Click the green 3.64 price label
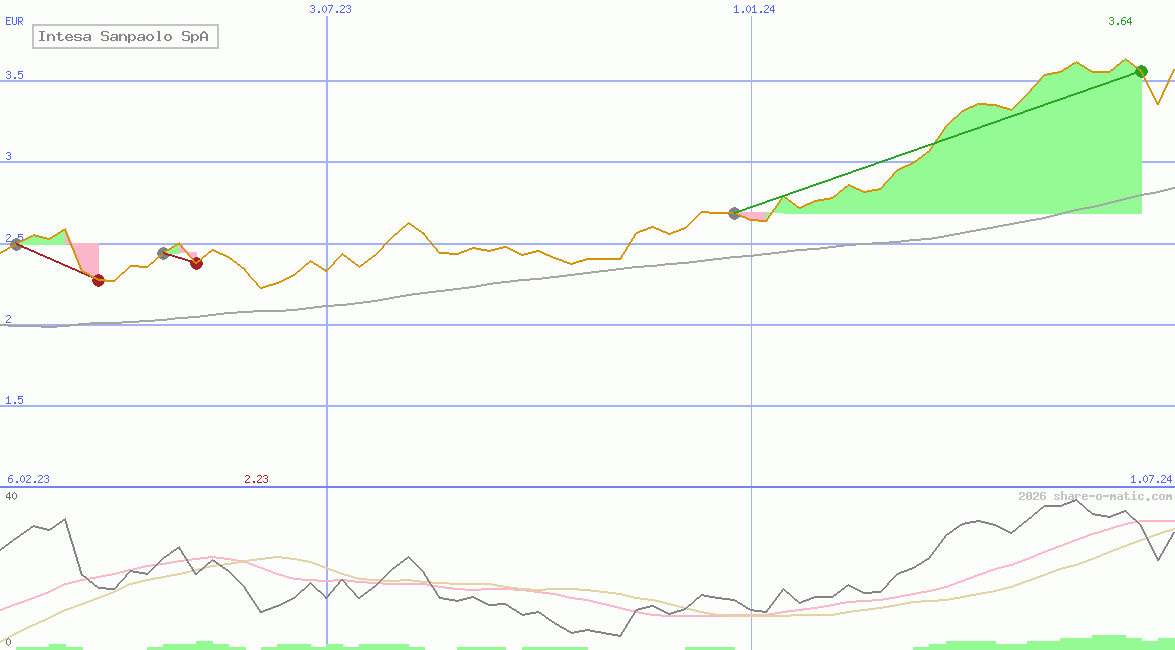The height and width of the screenshot is (650, 1175). [1120, 22]
